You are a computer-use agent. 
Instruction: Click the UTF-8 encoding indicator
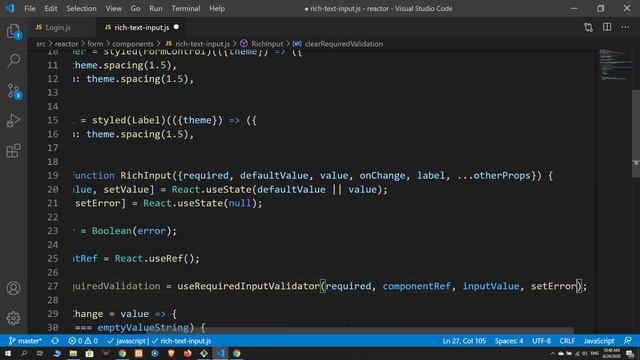pyautogui.click(x=541, y=341)
